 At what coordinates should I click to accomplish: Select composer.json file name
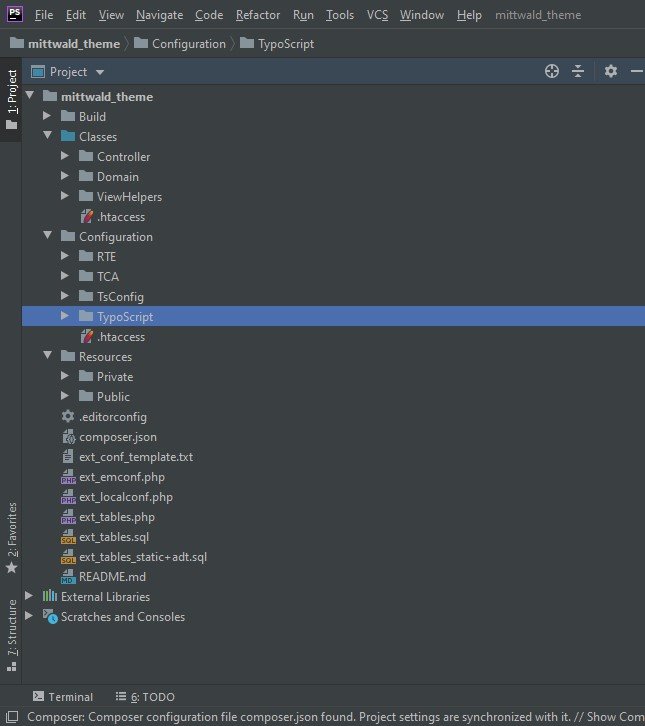click(118, 437)
